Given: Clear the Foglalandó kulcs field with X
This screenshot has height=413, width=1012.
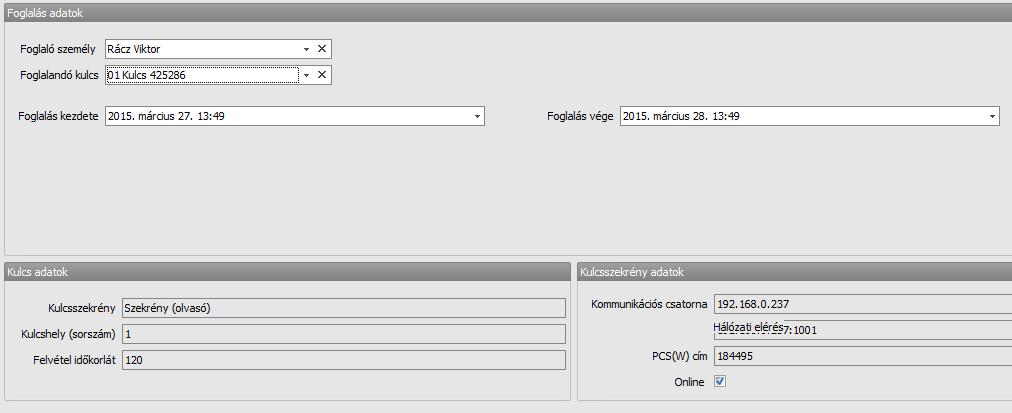Looking at the screenshot, I should click(321, 76).
